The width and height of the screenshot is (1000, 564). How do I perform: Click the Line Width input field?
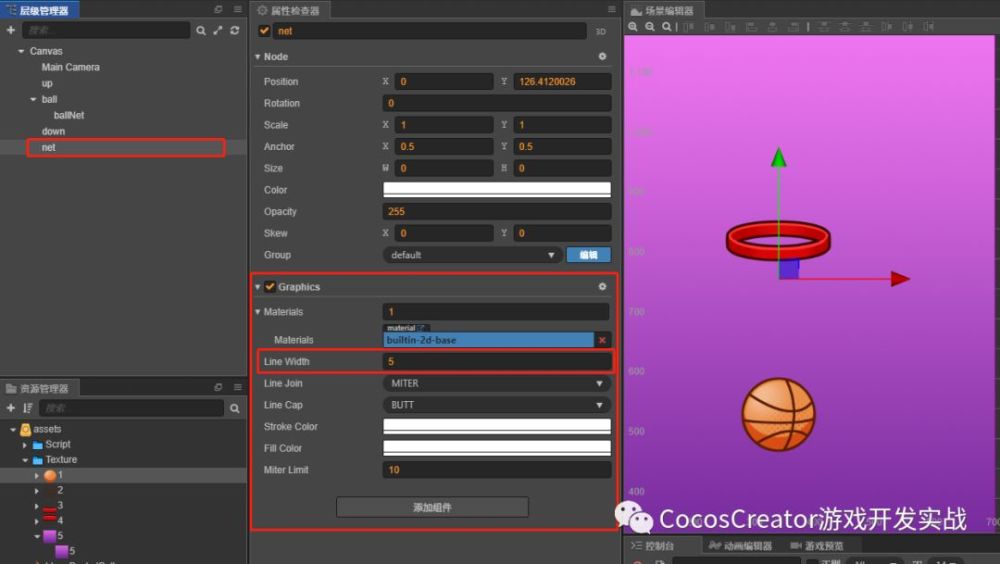(x=497, y=362)
